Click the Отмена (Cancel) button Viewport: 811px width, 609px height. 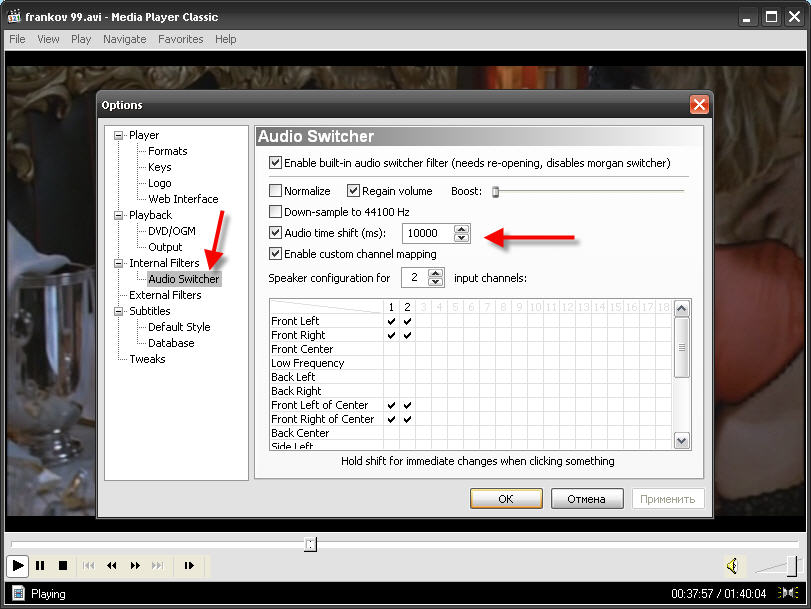pos(587,499)
